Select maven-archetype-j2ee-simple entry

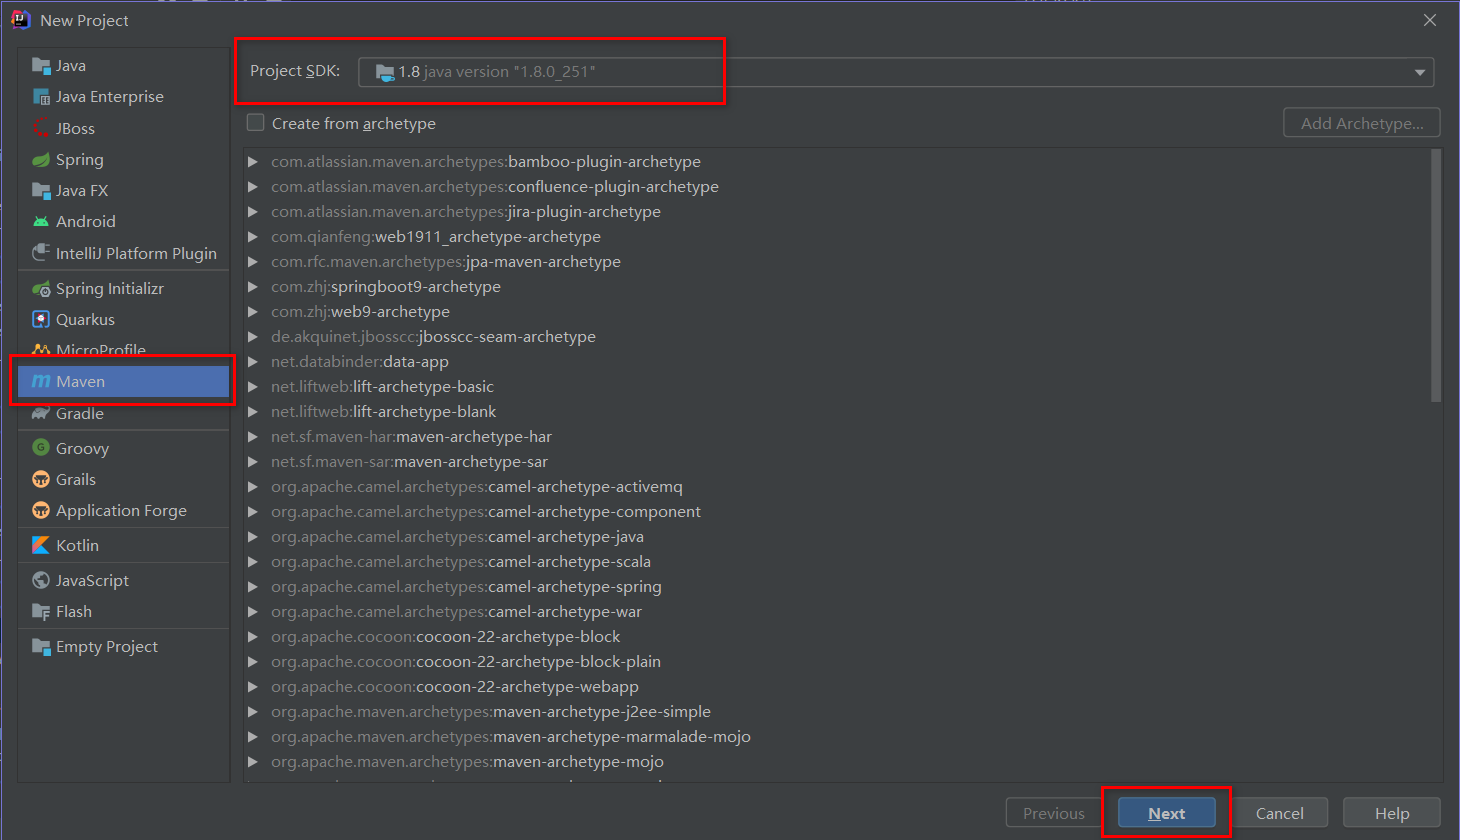(491, 712)
